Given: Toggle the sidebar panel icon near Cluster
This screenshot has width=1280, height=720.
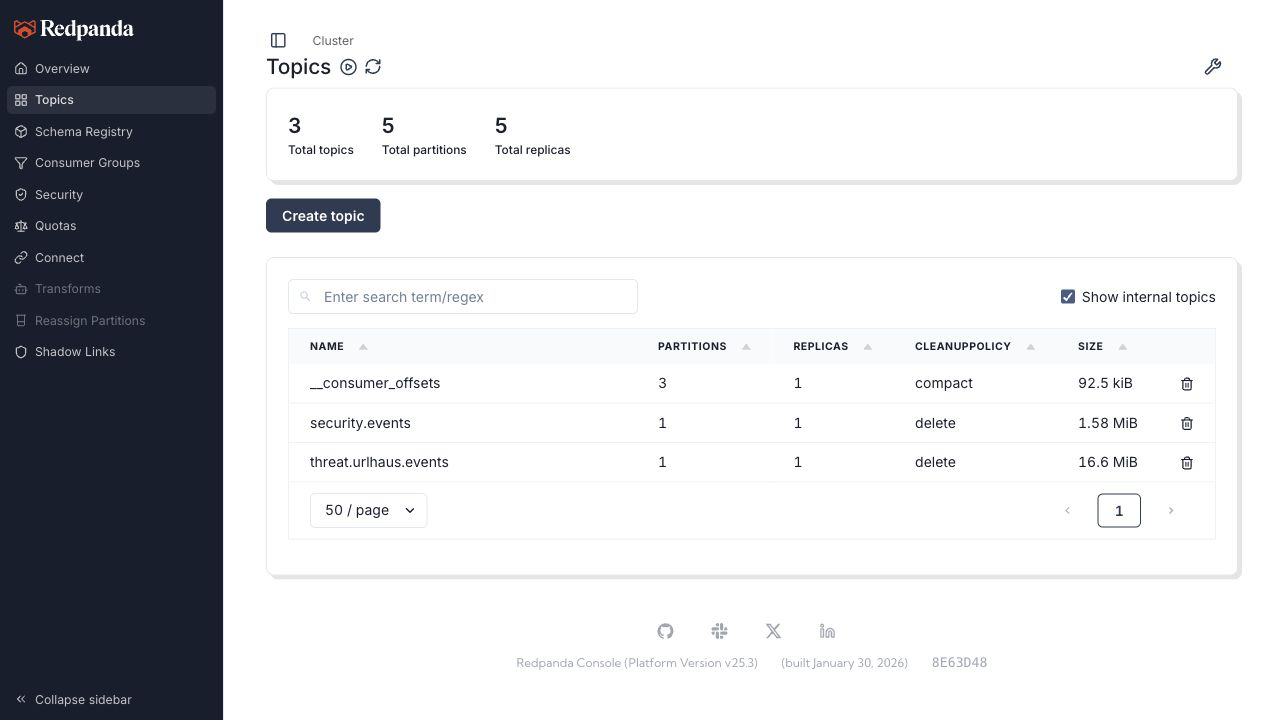Looking at the screenshot, I should [x=278, y=40].
